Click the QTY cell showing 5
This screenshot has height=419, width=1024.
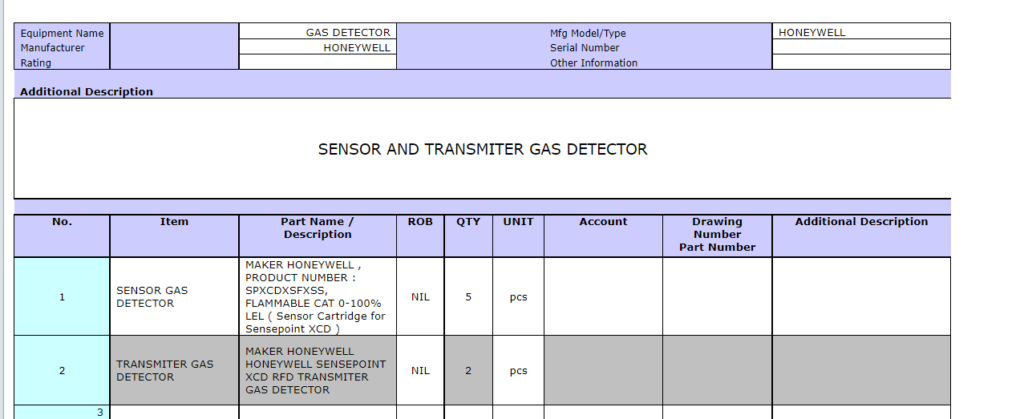pyautogui.click(x=468, y=296)
